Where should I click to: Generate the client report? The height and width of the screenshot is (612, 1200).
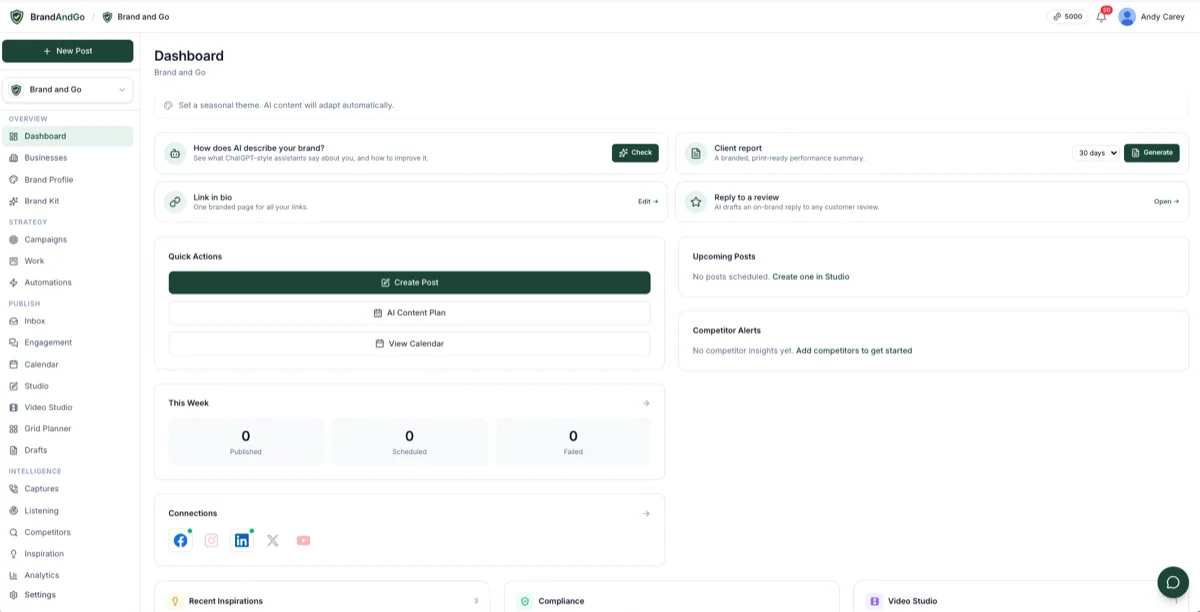click(x=1152, y=153)
